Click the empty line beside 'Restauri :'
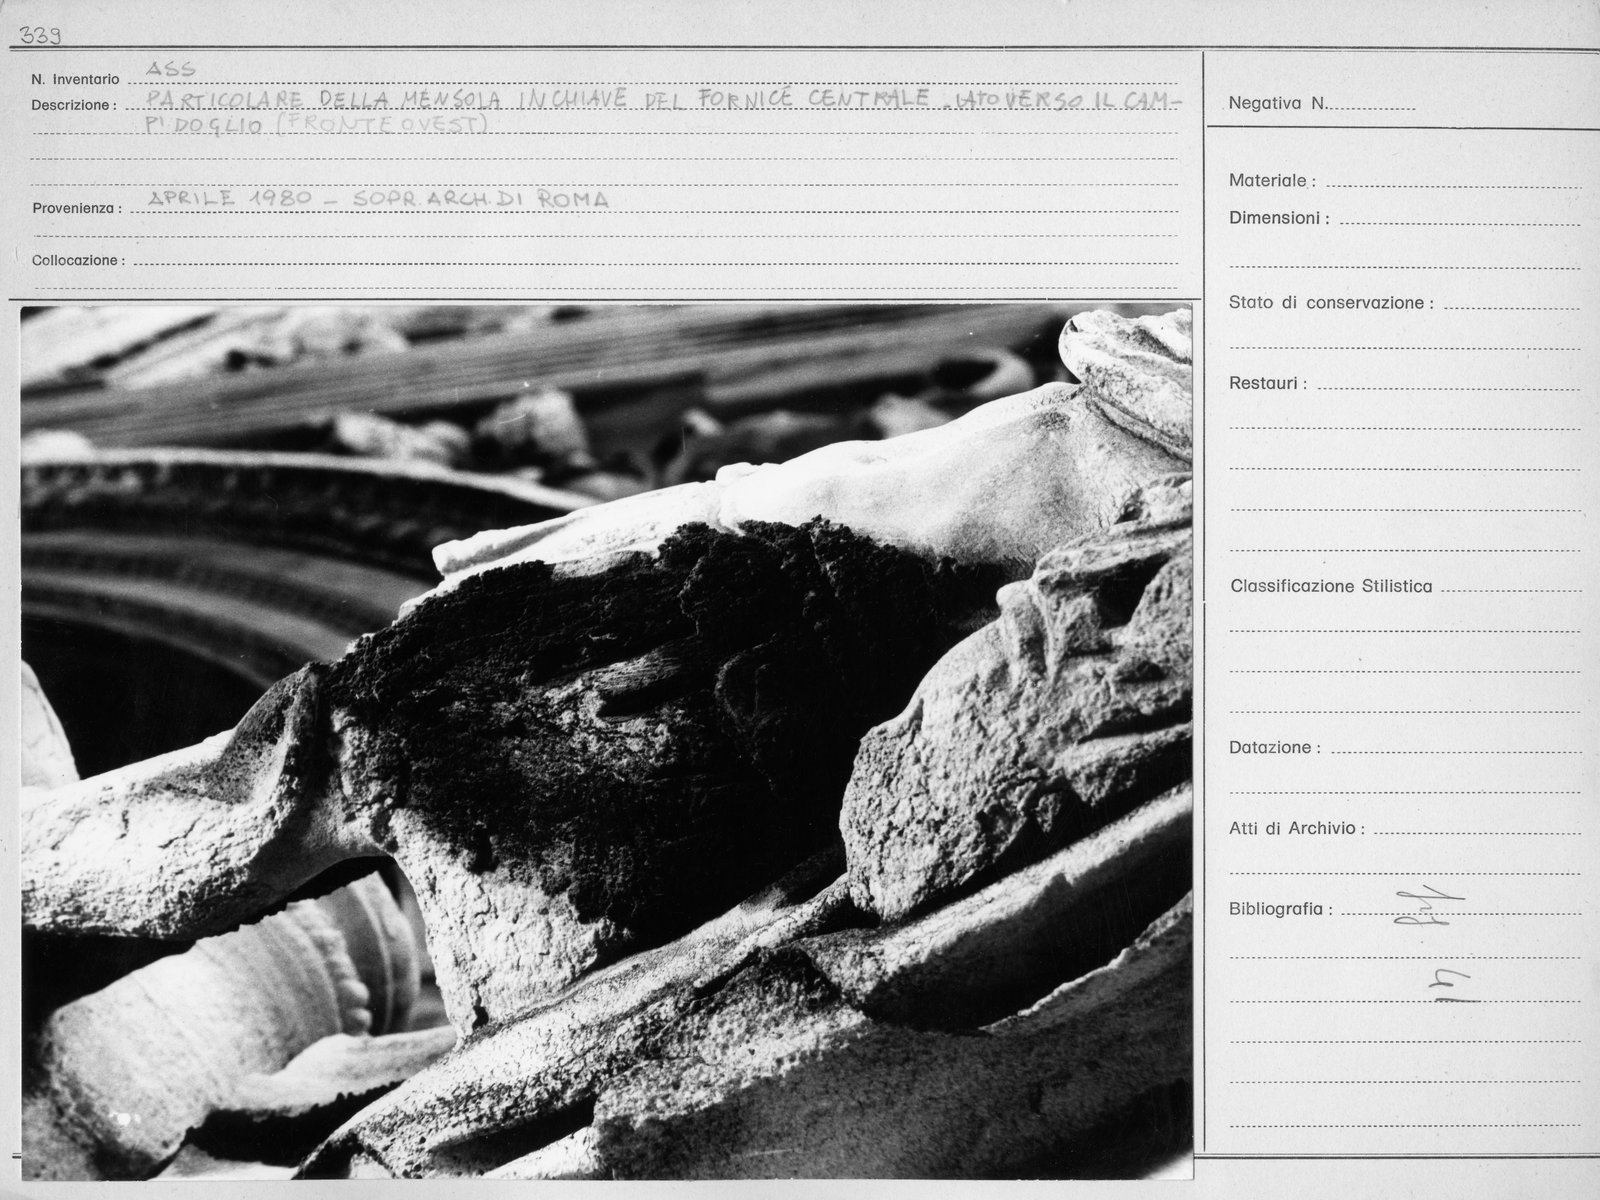1600x1200 pixels. tap(1448, 386)
